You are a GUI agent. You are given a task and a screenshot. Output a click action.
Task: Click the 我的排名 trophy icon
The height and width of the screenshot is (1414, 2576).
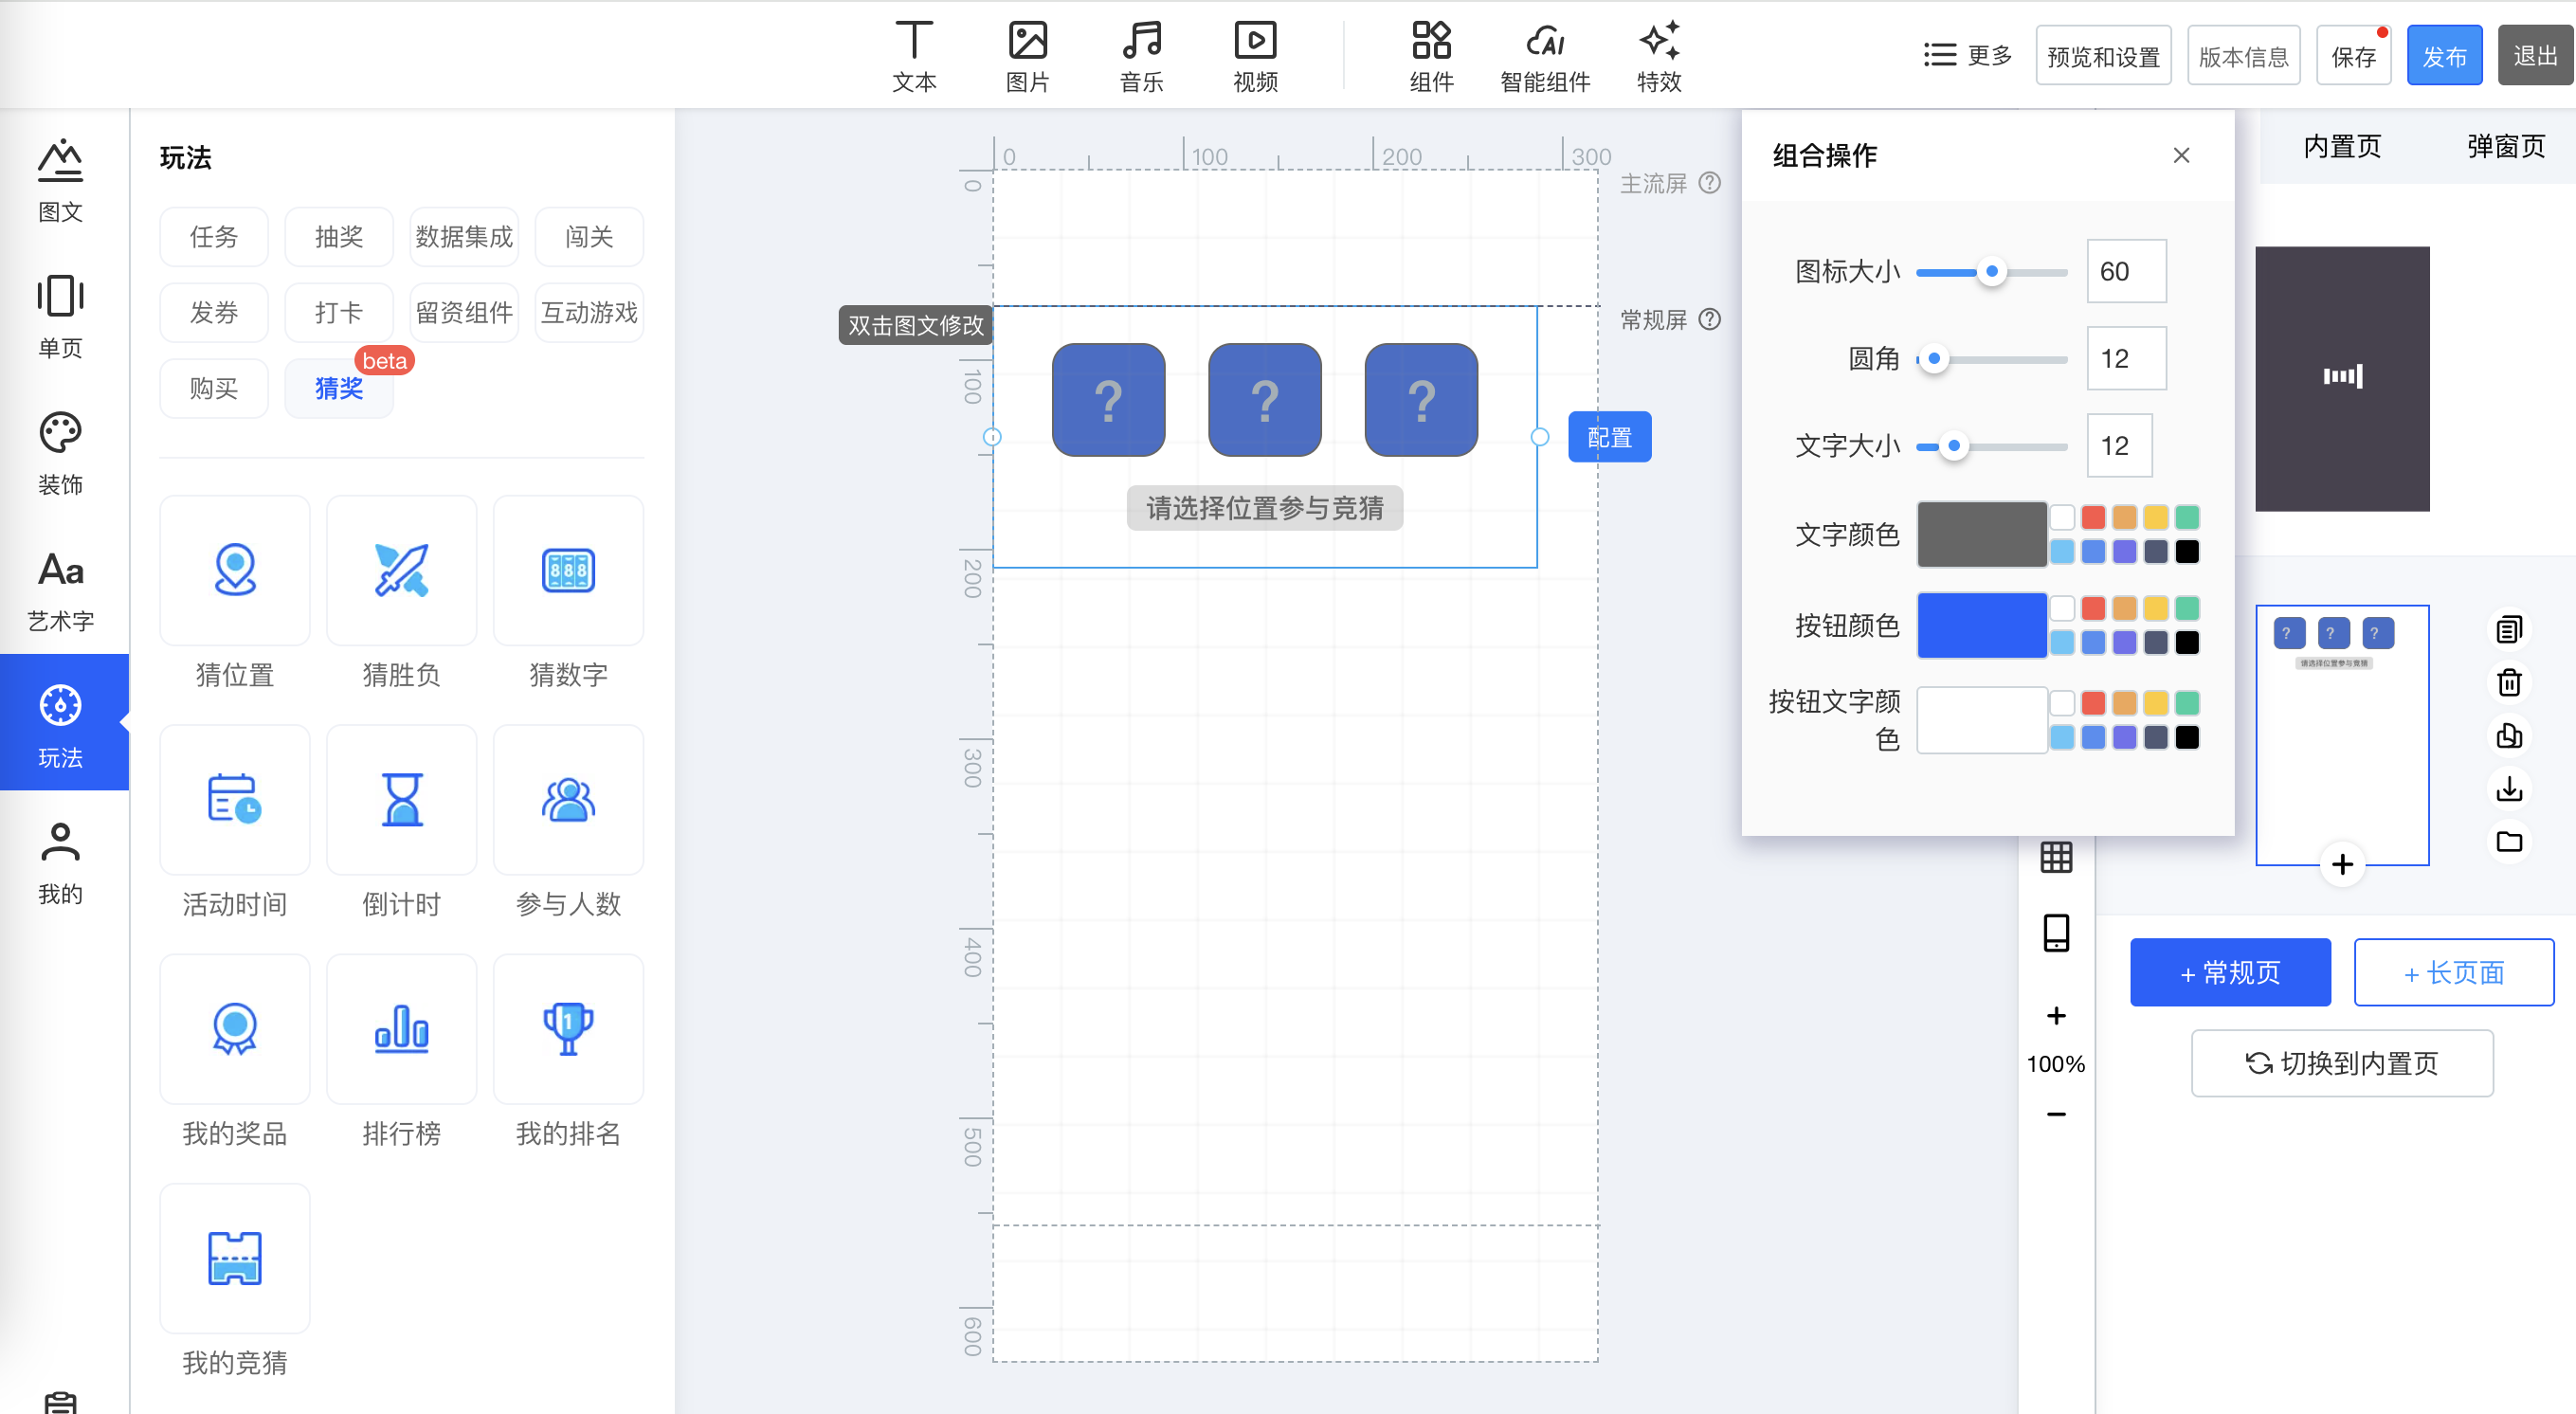tap(568, 1028)
